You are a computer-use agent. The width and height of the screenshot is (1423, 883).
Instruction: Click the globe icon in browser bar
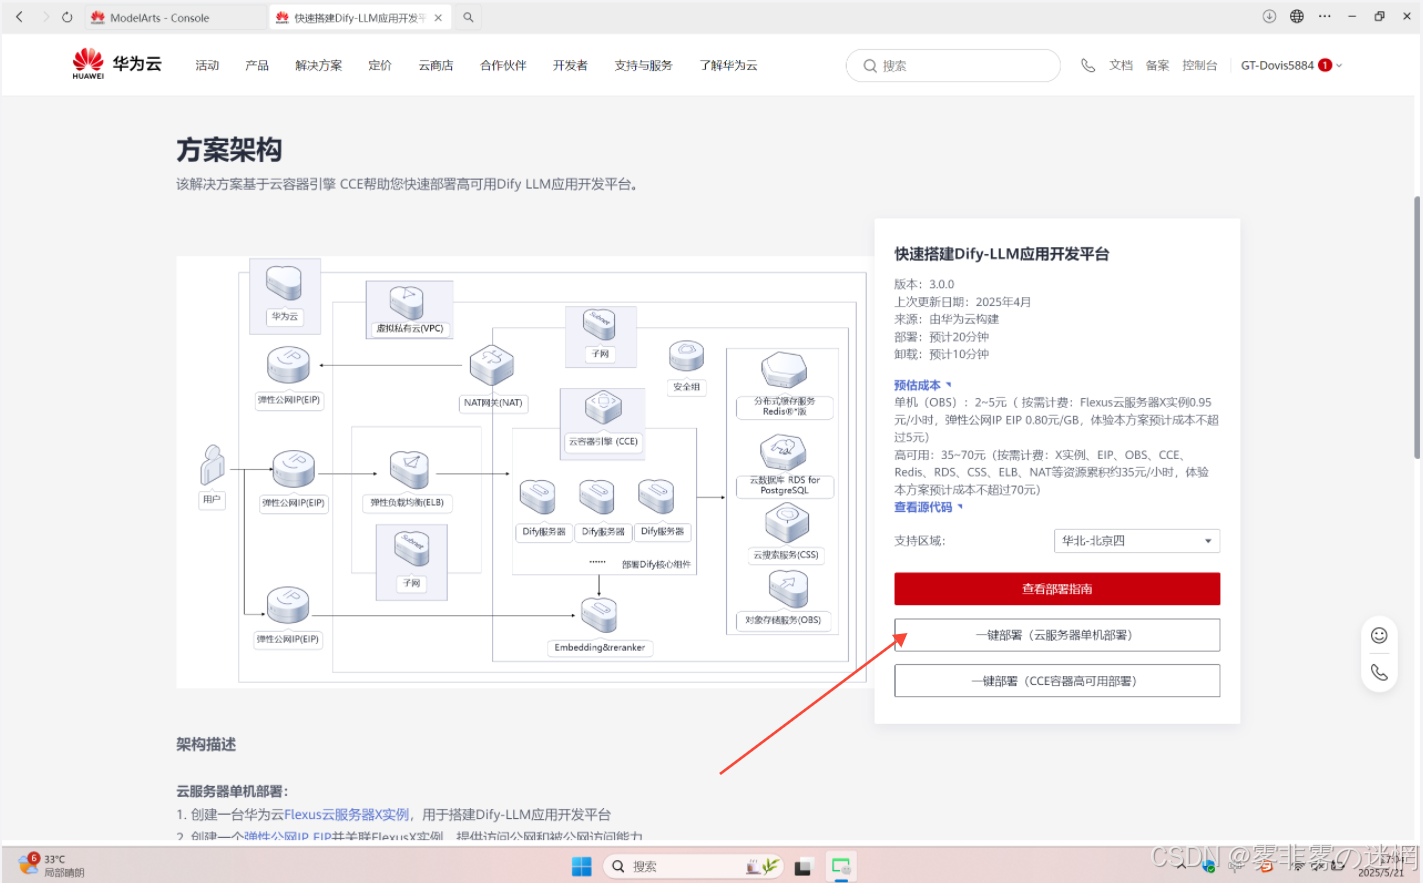pos(1297,16)
